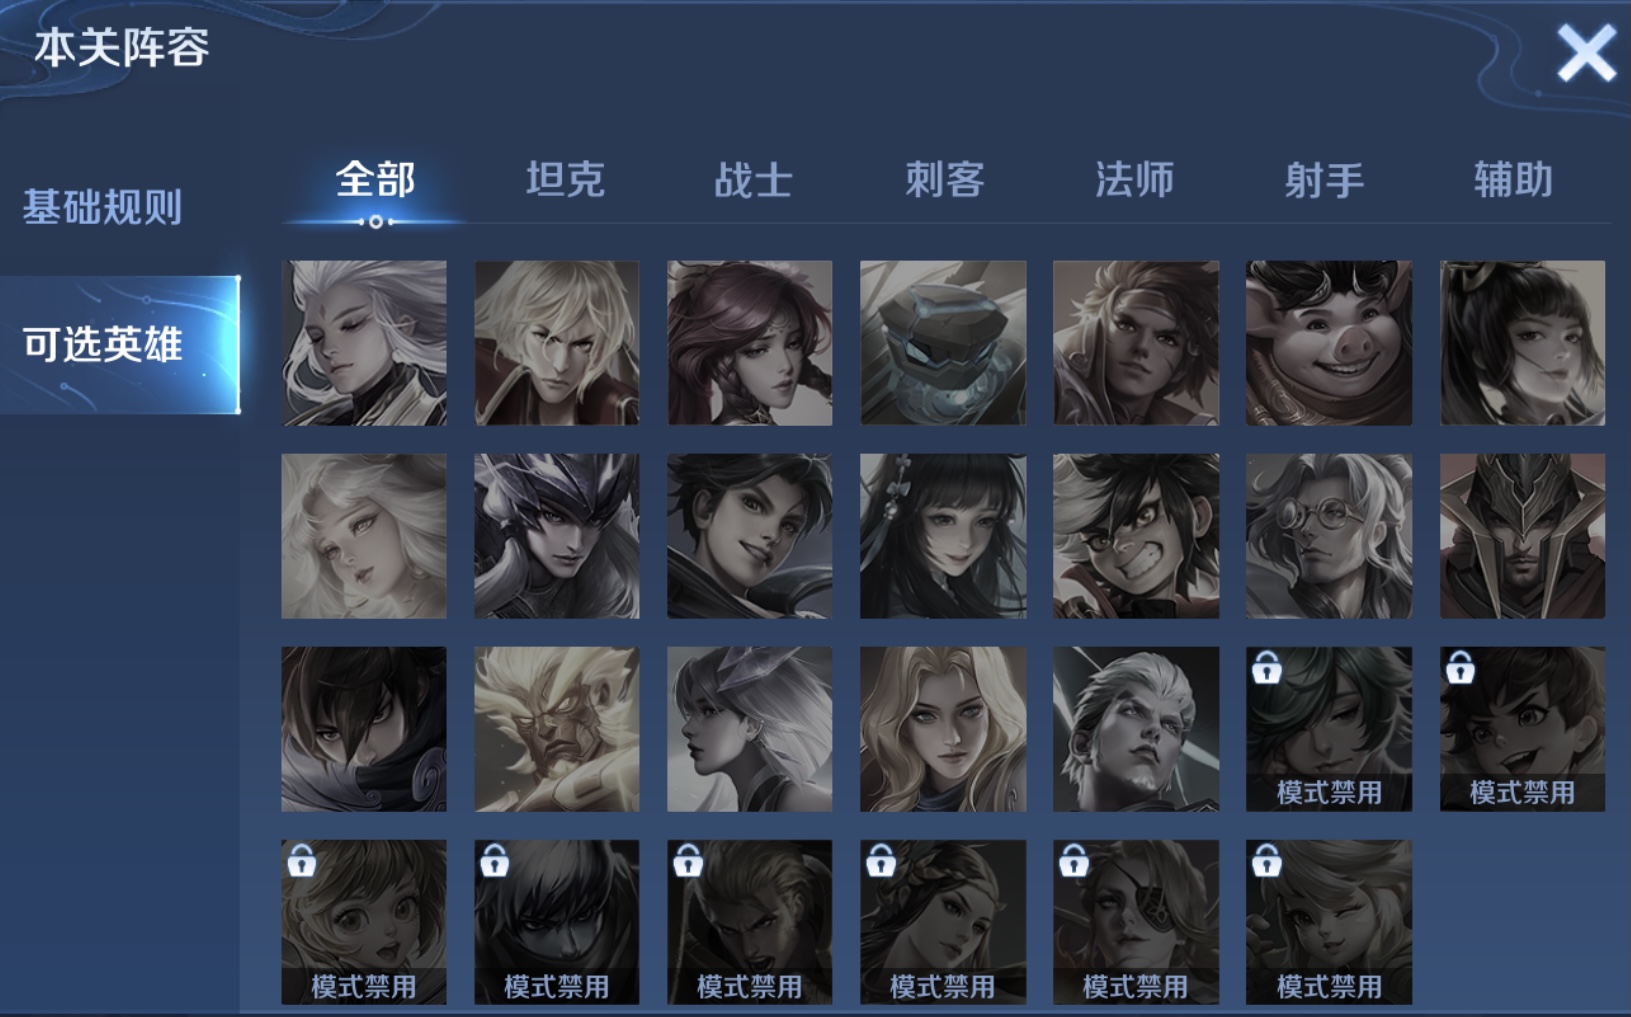Click the lock icon on eyepatch hero
Viewport: 1631px width, 1017px height.
pyautogui.click(x=1073, y=860)
